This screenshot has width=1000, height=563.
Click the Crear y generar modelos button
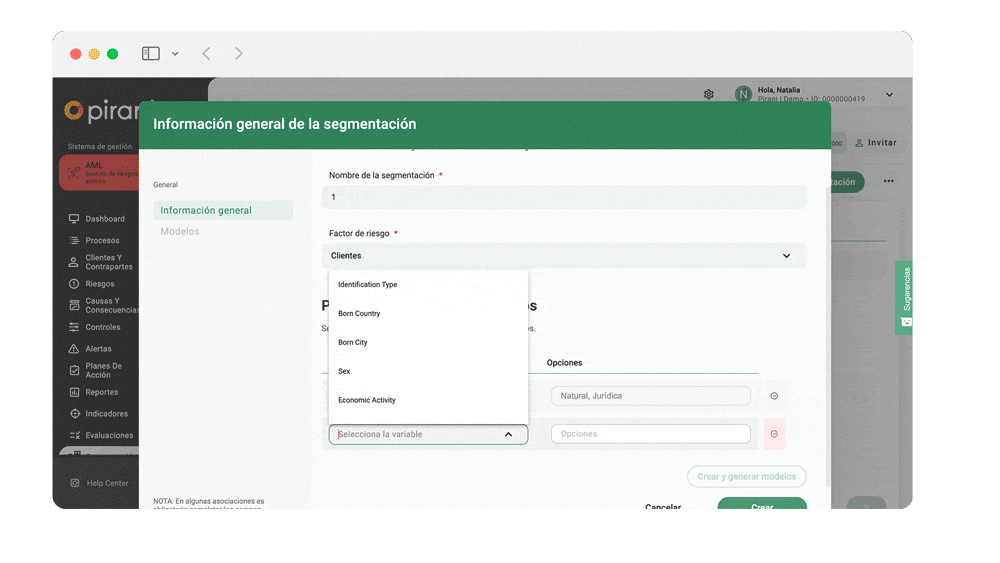[x=746, y=477]
